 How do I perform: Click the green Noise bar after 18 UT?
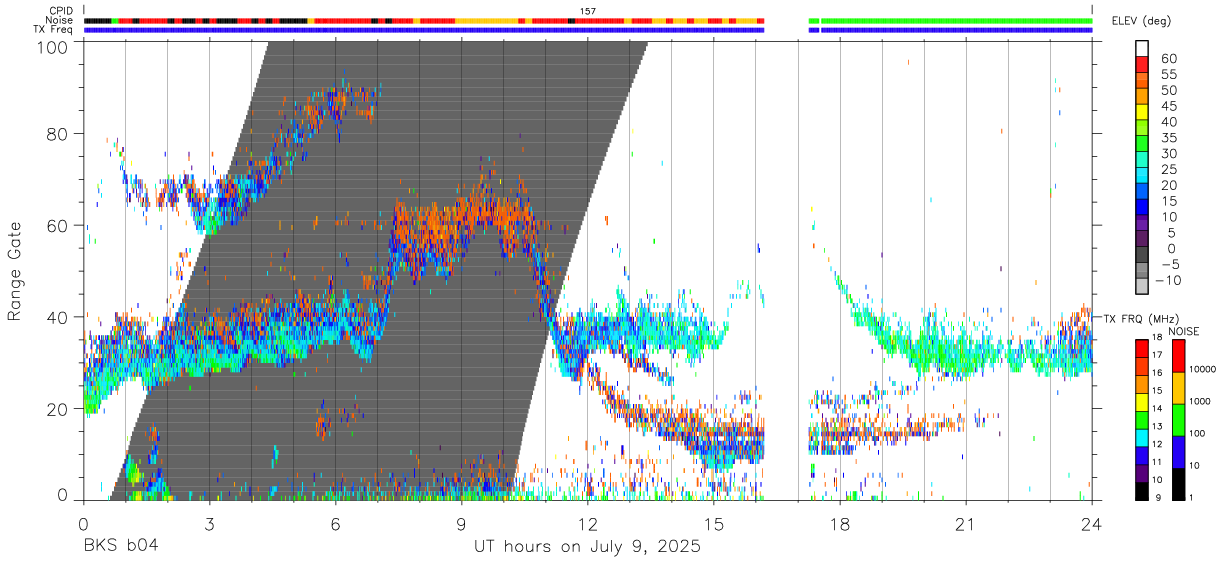[956, 20]
